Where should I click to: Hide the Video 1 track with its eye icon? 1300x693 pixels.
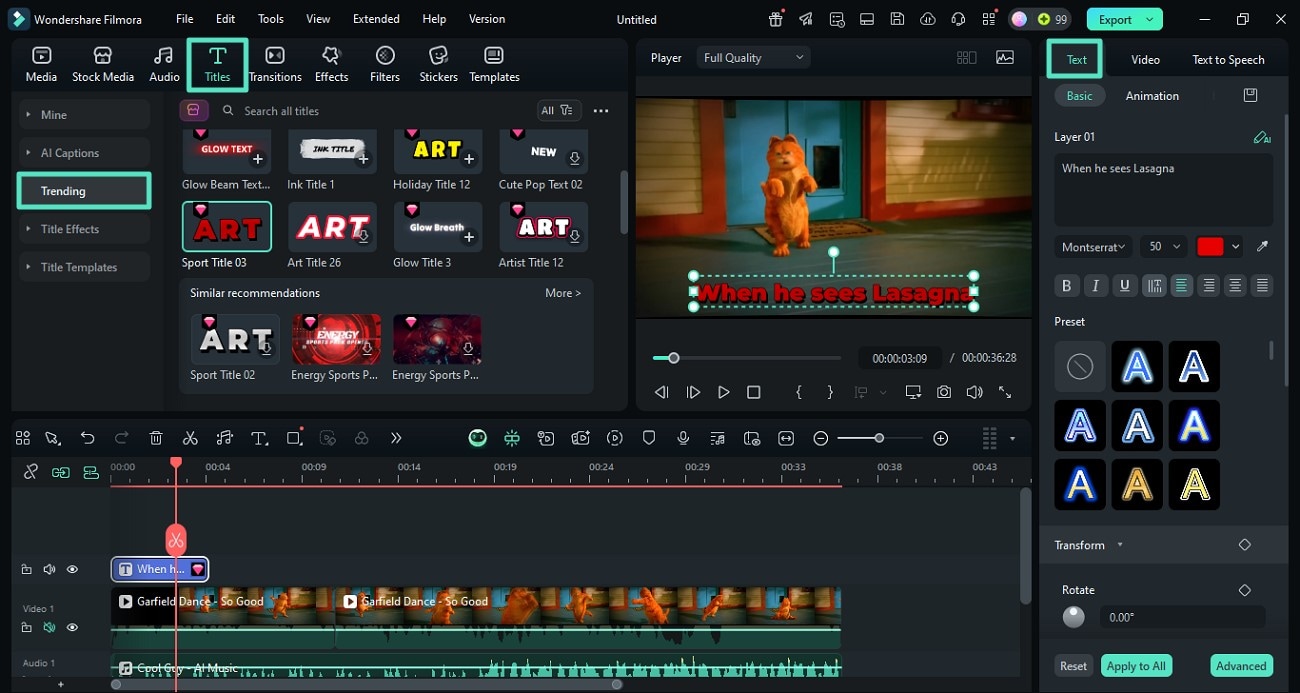72,627
